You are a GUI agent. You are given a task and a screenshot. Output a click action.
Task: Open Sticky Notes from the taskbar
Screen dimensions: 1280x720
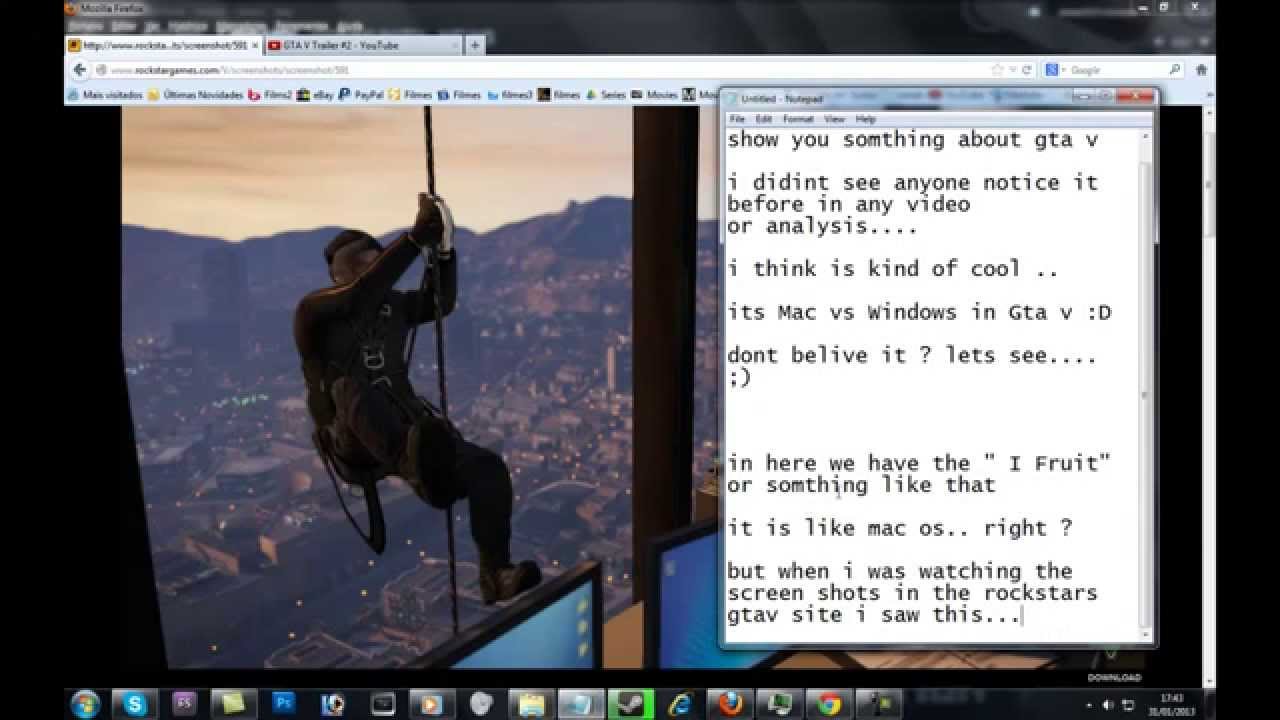point(233,703)
